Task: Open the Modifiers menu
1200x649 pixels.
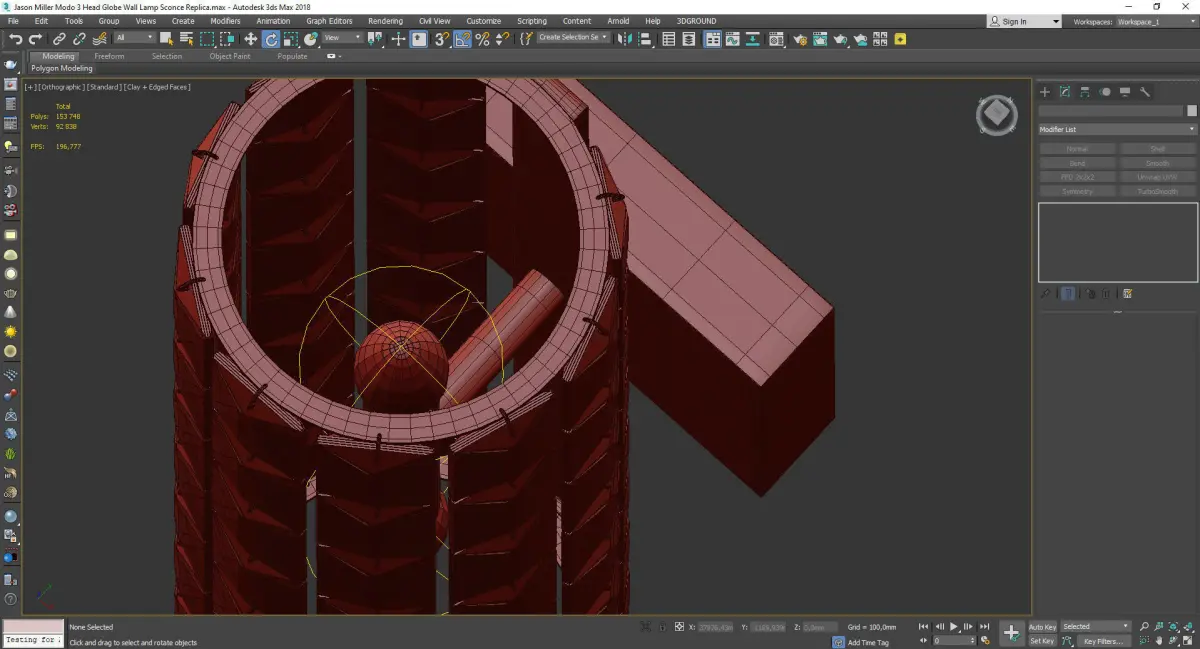Action: 225,21
